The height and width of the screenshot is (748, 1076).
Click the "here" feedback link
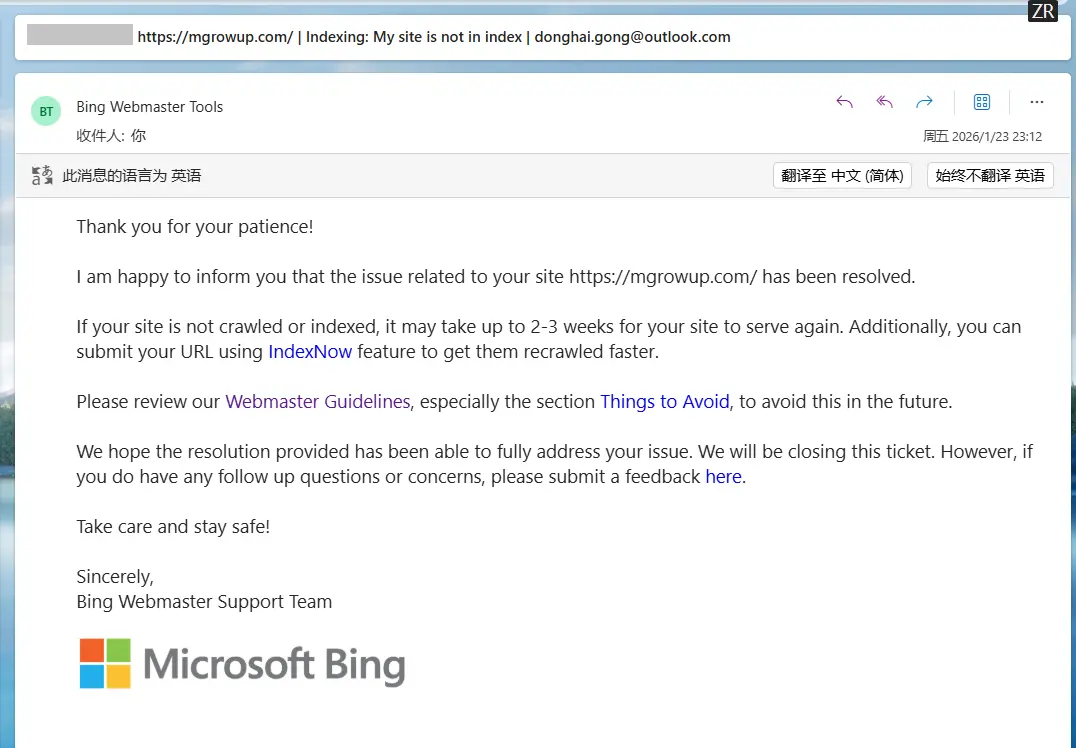point(723,477)
